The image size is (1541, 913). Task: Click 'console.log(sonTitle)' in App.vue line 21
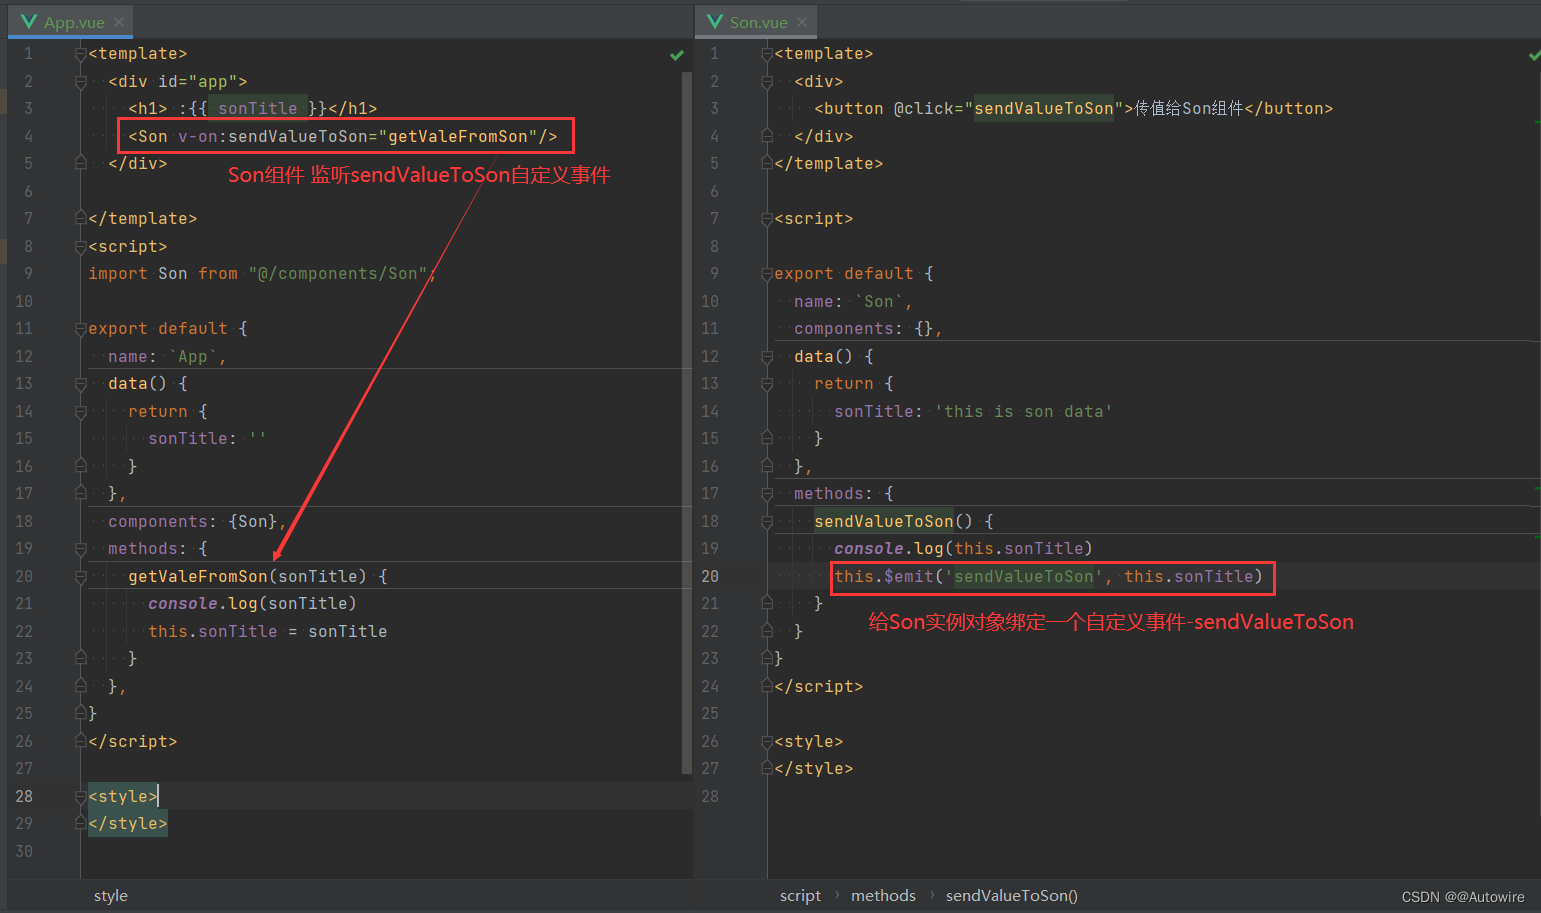pyautogui.click(x=252, y=604)
